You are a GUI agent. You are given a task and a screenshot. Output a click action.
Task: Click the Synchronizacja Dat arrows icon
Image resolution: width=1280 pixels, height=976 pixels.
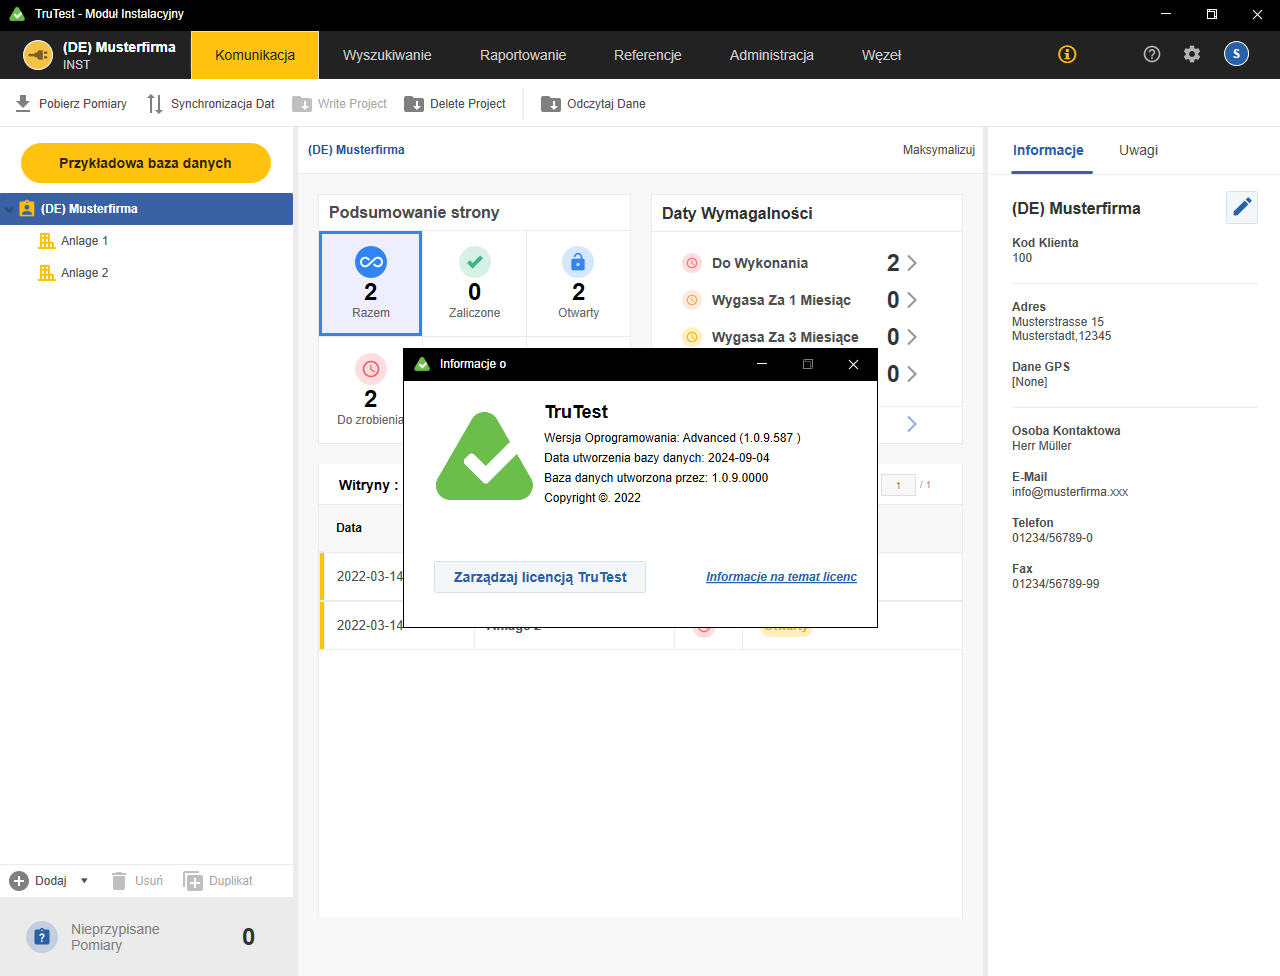155,103
